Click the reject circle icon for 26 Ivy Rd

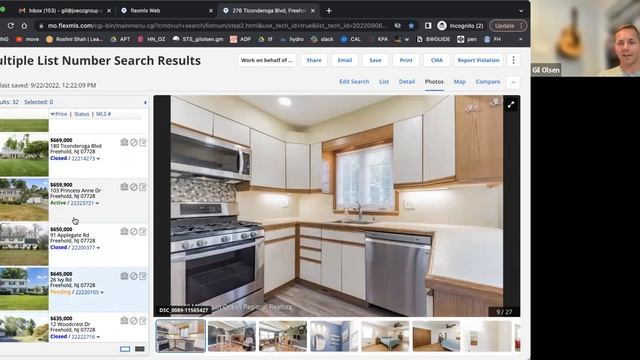tap(133, 276)
